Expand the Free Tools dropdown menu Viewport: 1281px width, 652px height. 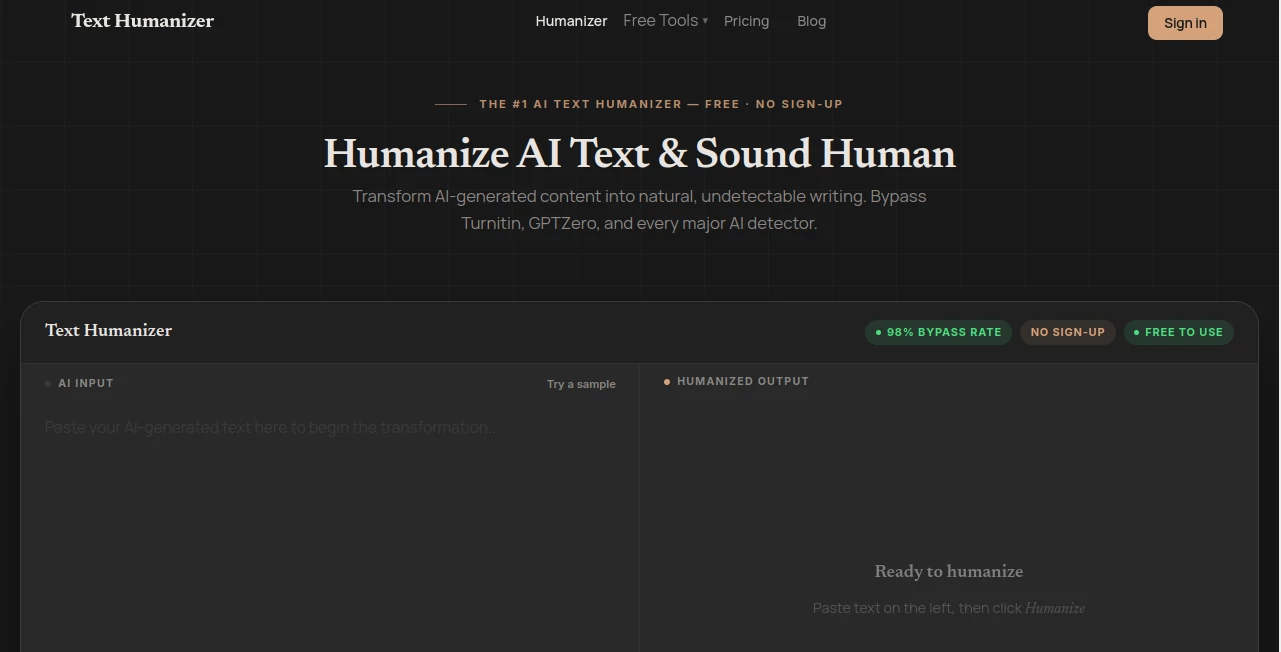point(665,20)
